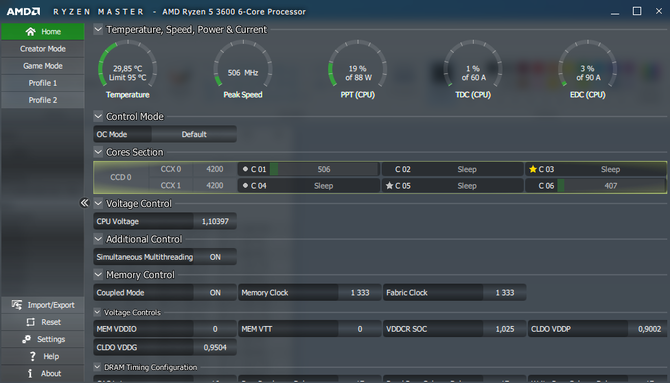Viewport: 670px width, 383px height.
Task: Click the About info icon
Action: point(30,373)
